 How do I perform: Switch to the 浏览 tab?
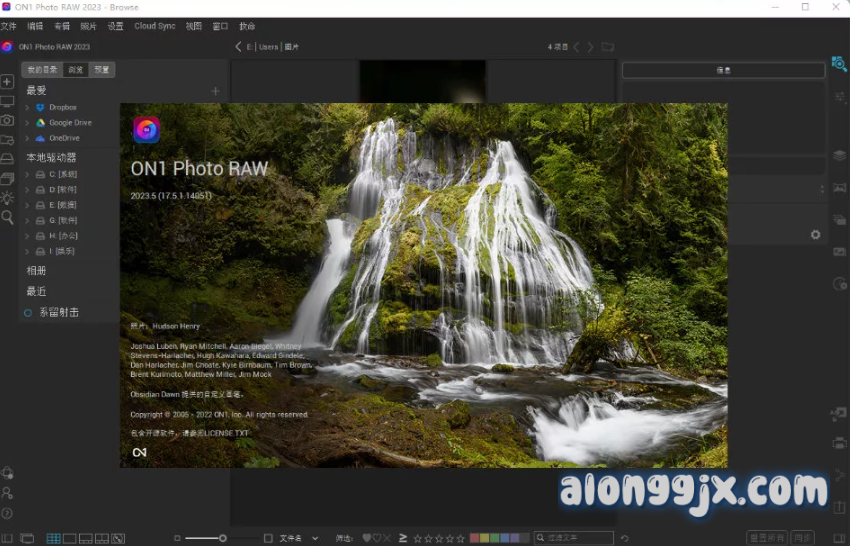(76, 70)
